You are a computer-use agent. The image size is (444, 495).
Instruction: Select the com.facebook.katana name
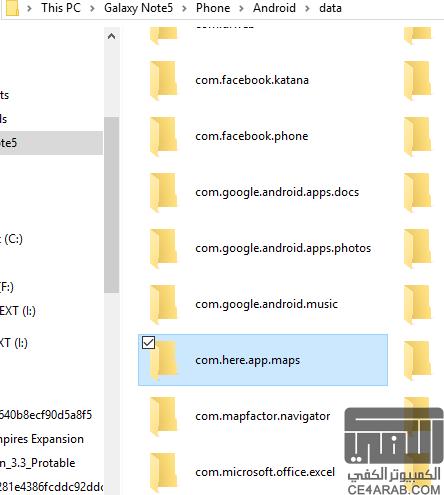[x=252, y=80]
